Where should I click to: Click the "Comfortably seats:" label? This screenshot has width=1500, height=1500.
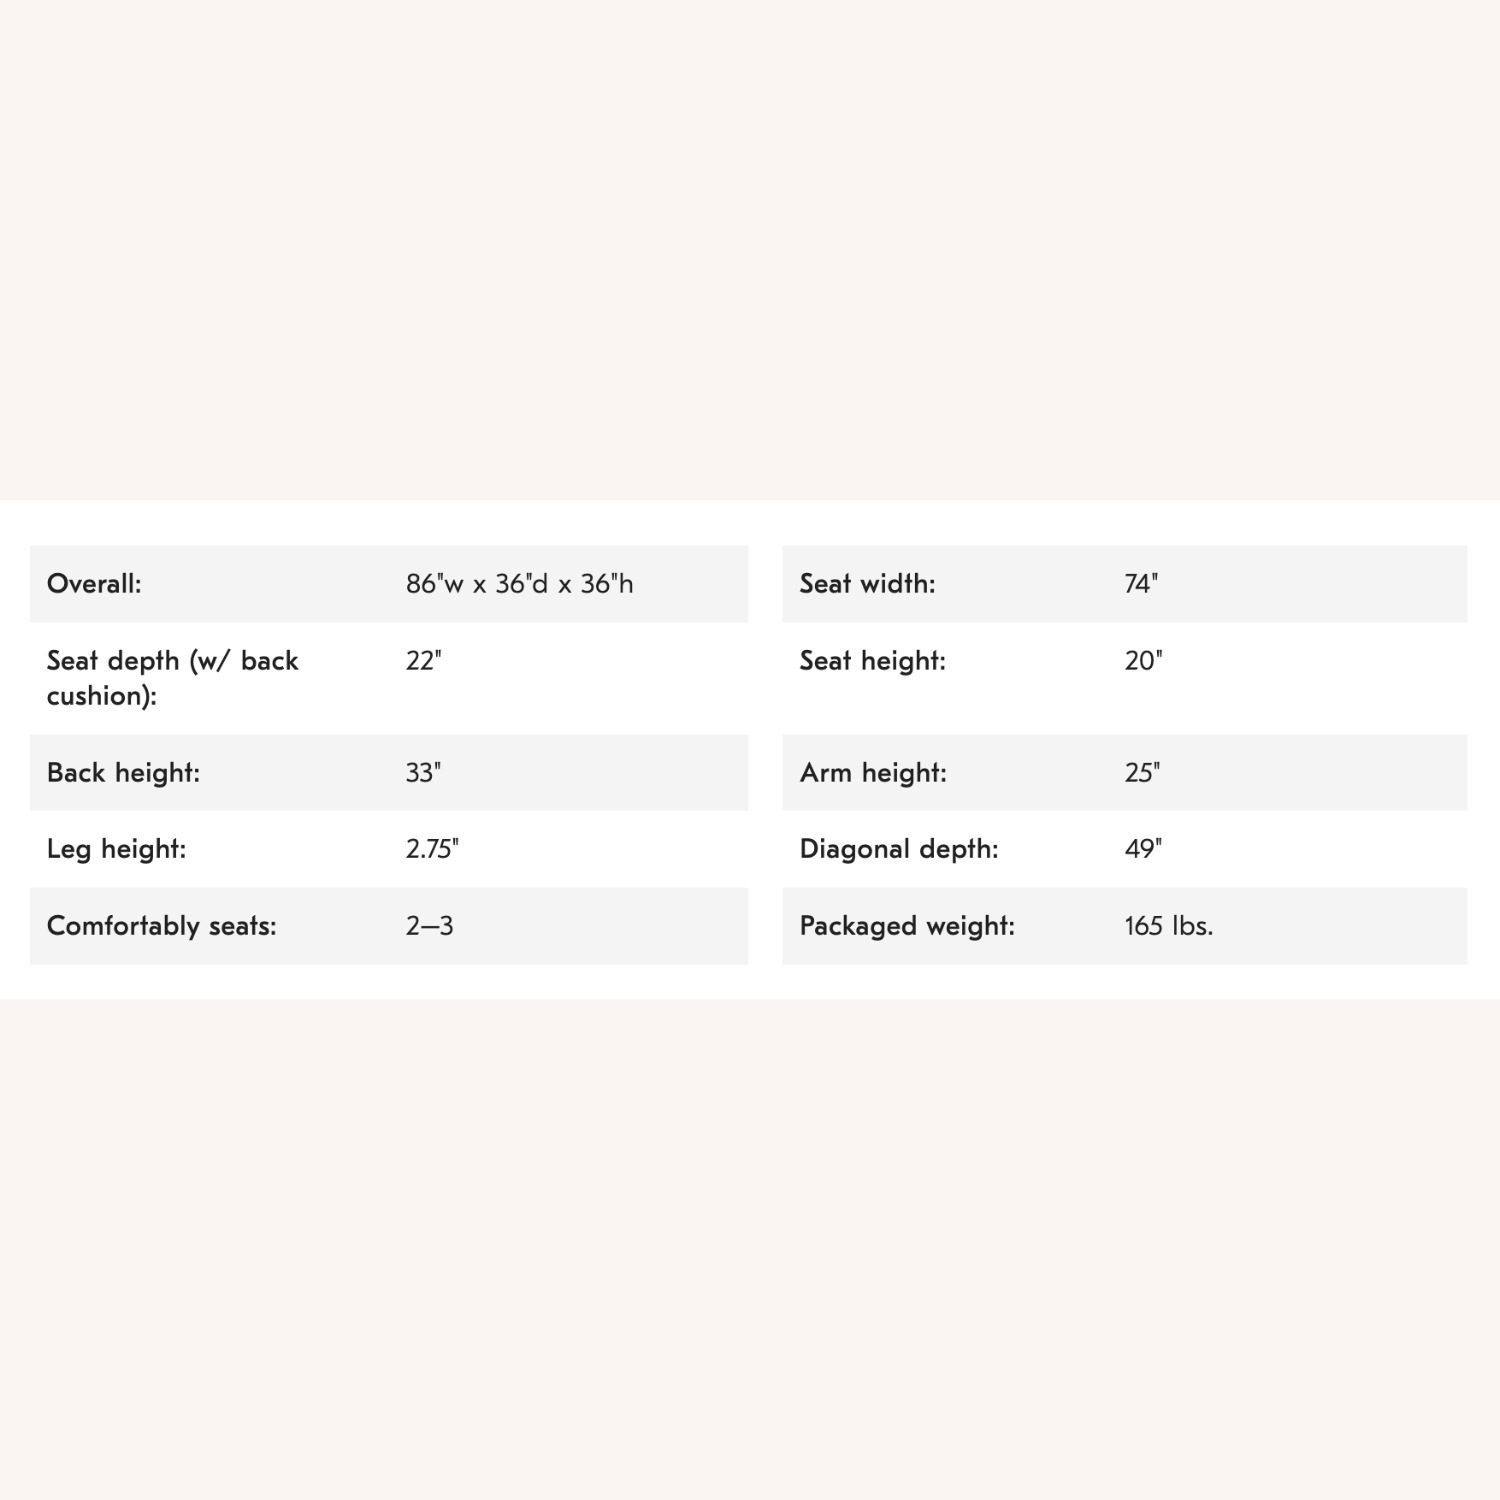(x=161, y=926)
